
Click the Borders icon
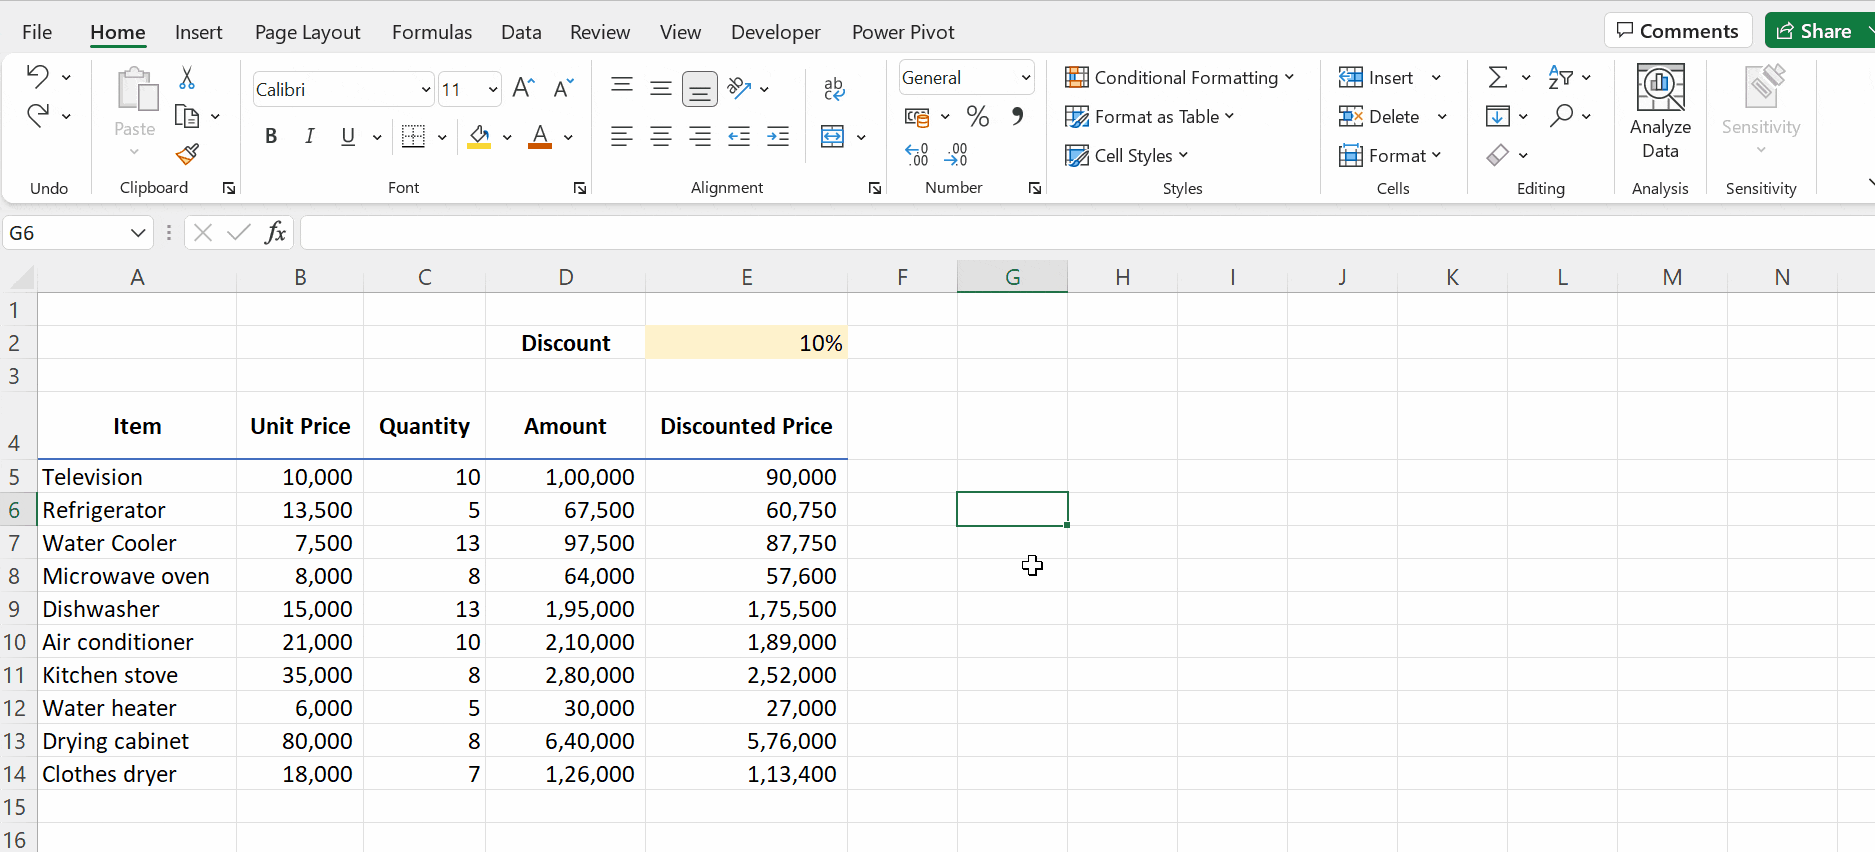[x=413, y=136]
